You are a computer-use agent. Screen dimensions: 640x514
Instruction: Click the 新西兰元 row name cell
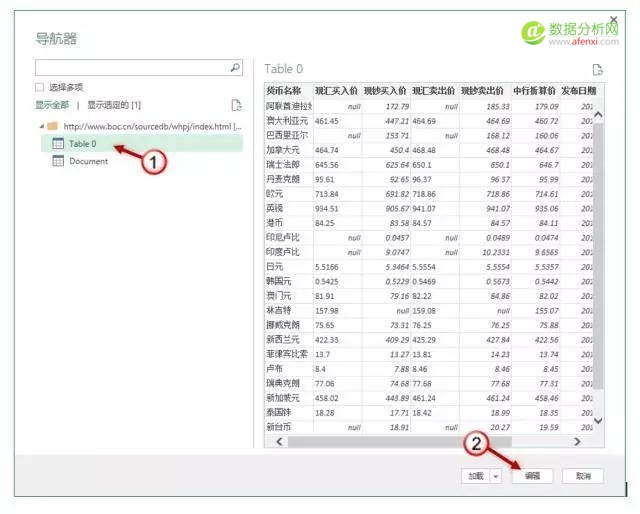coord(288,340)
